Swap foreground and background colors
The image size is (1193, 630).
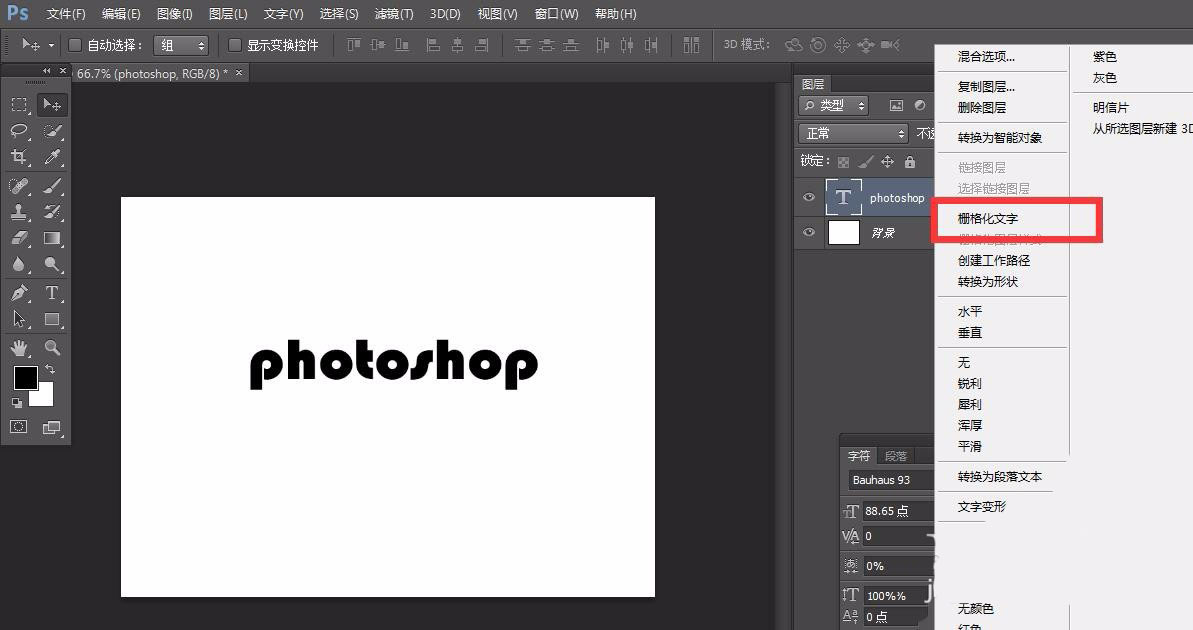(x=49, y=369)
